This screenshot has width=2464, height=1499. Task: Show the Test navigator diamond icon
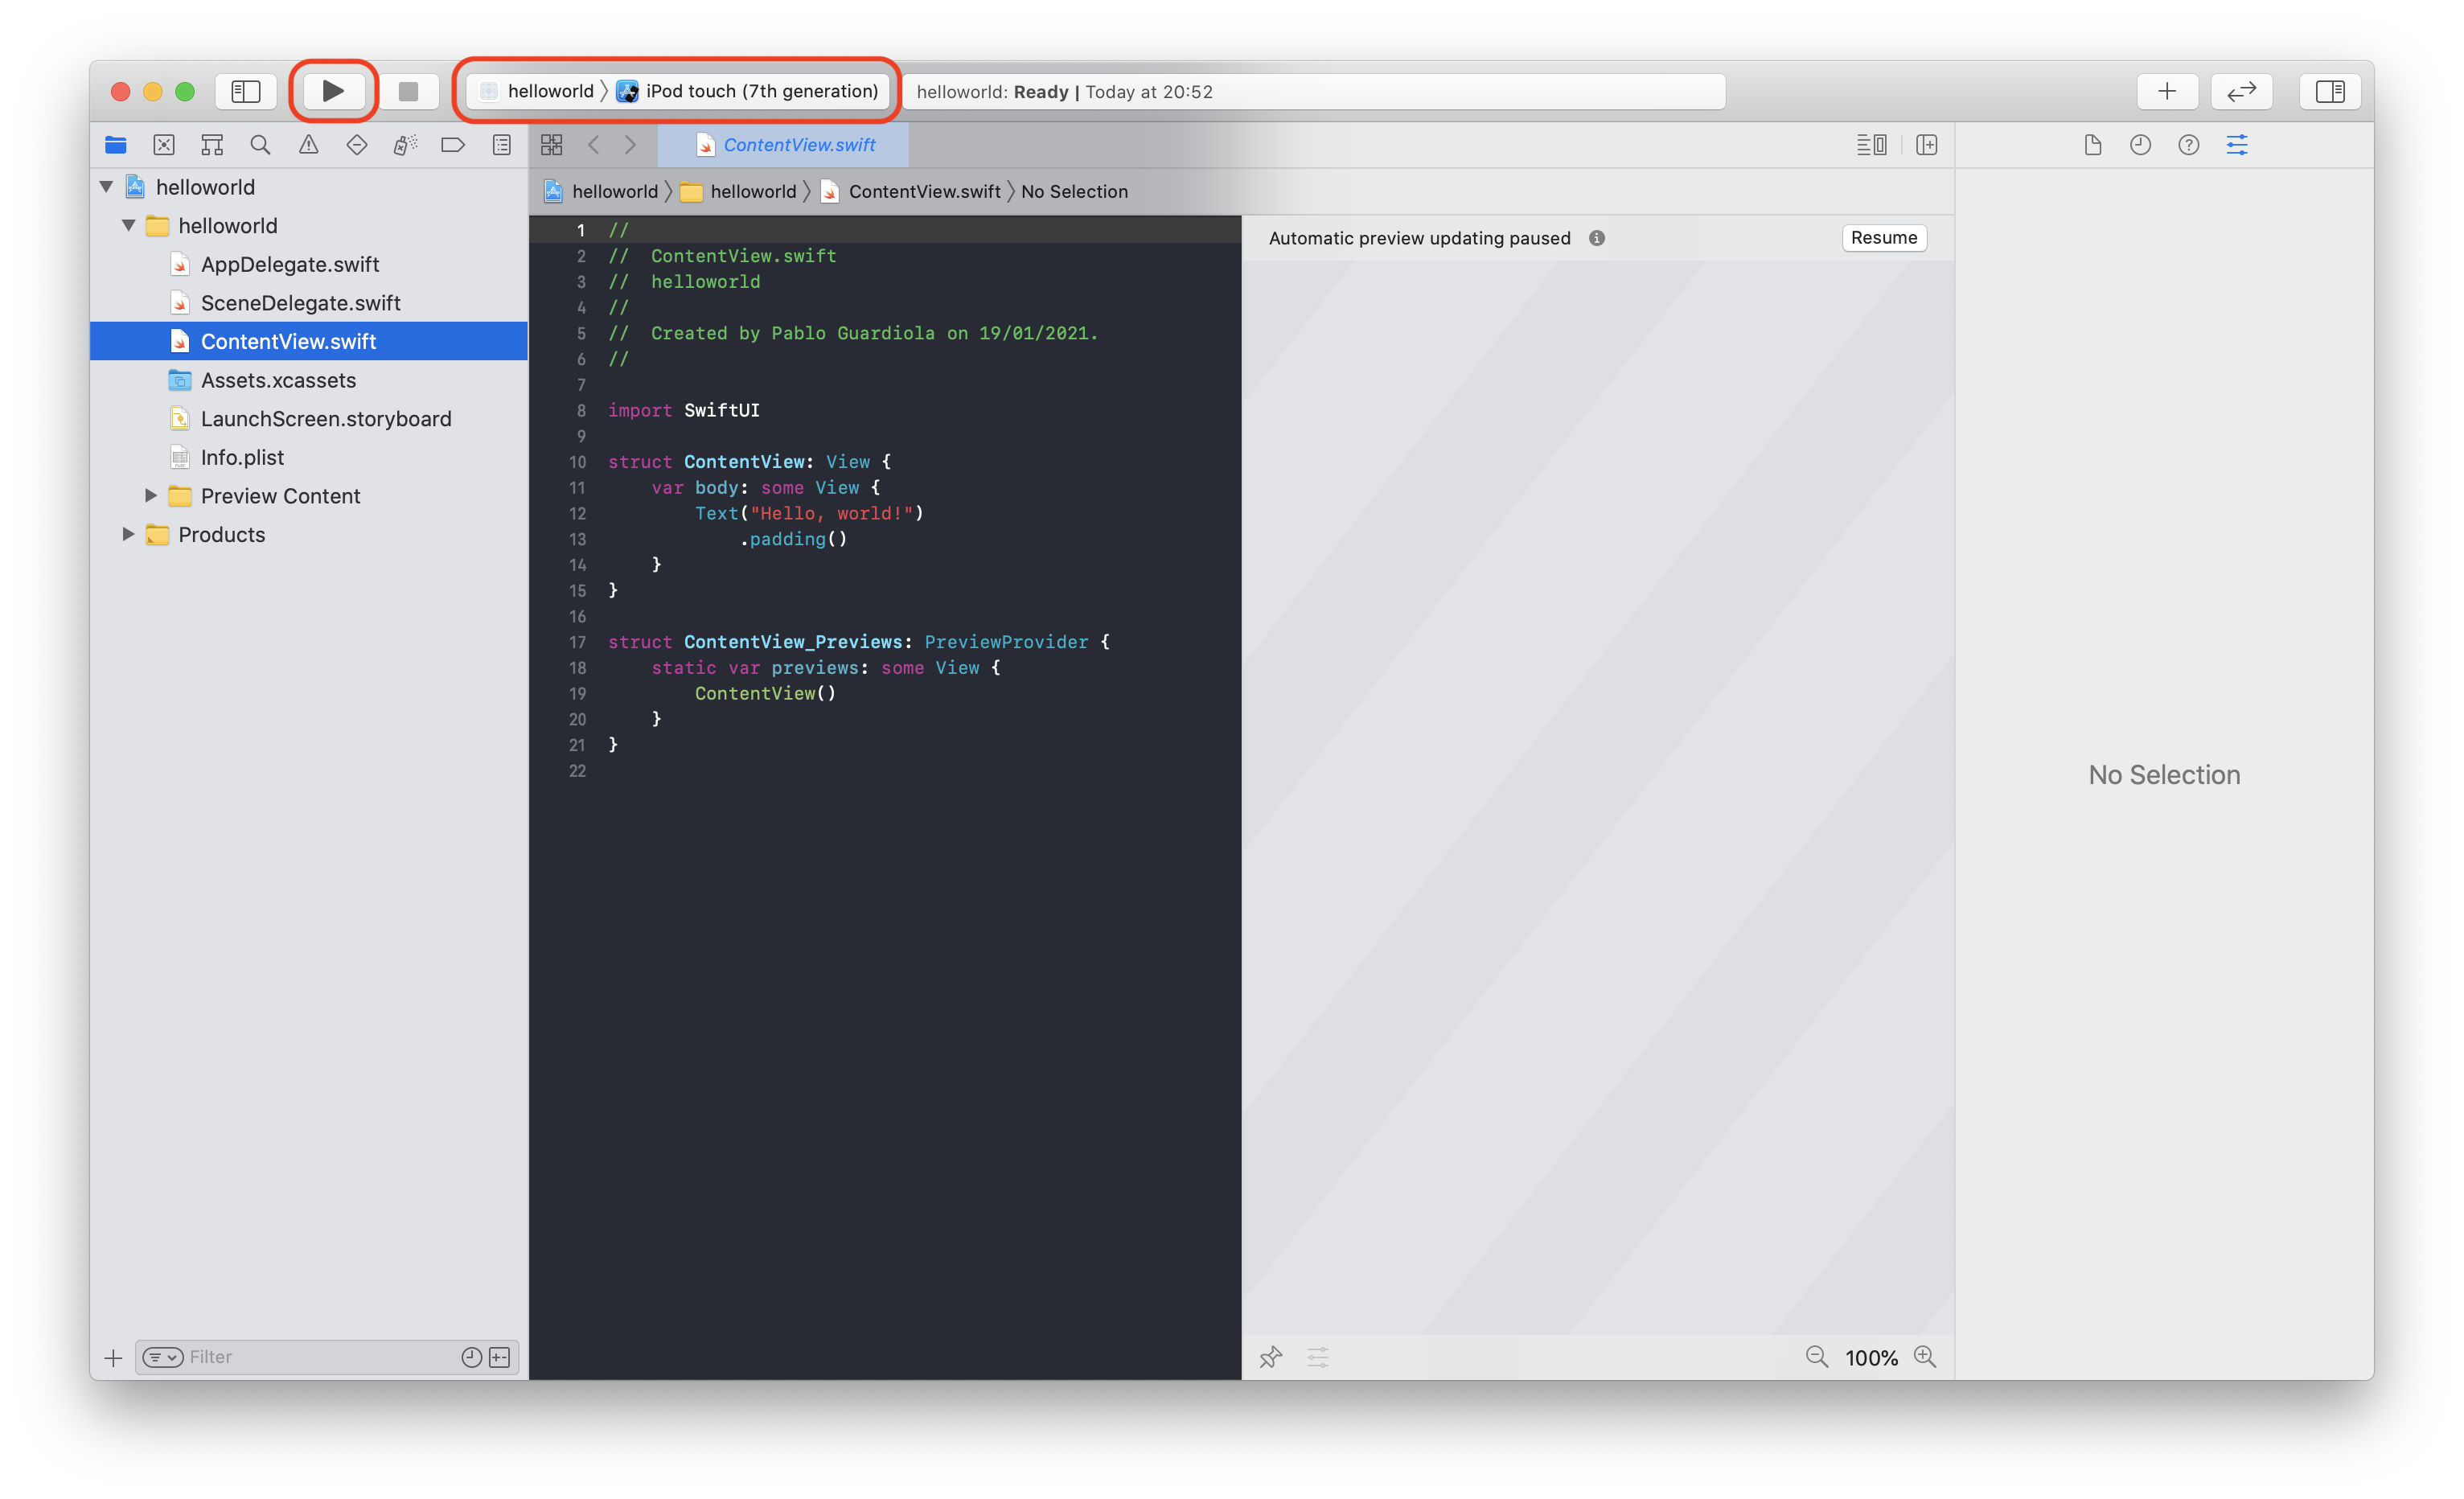pyautogui.click(x=357, y=145)
